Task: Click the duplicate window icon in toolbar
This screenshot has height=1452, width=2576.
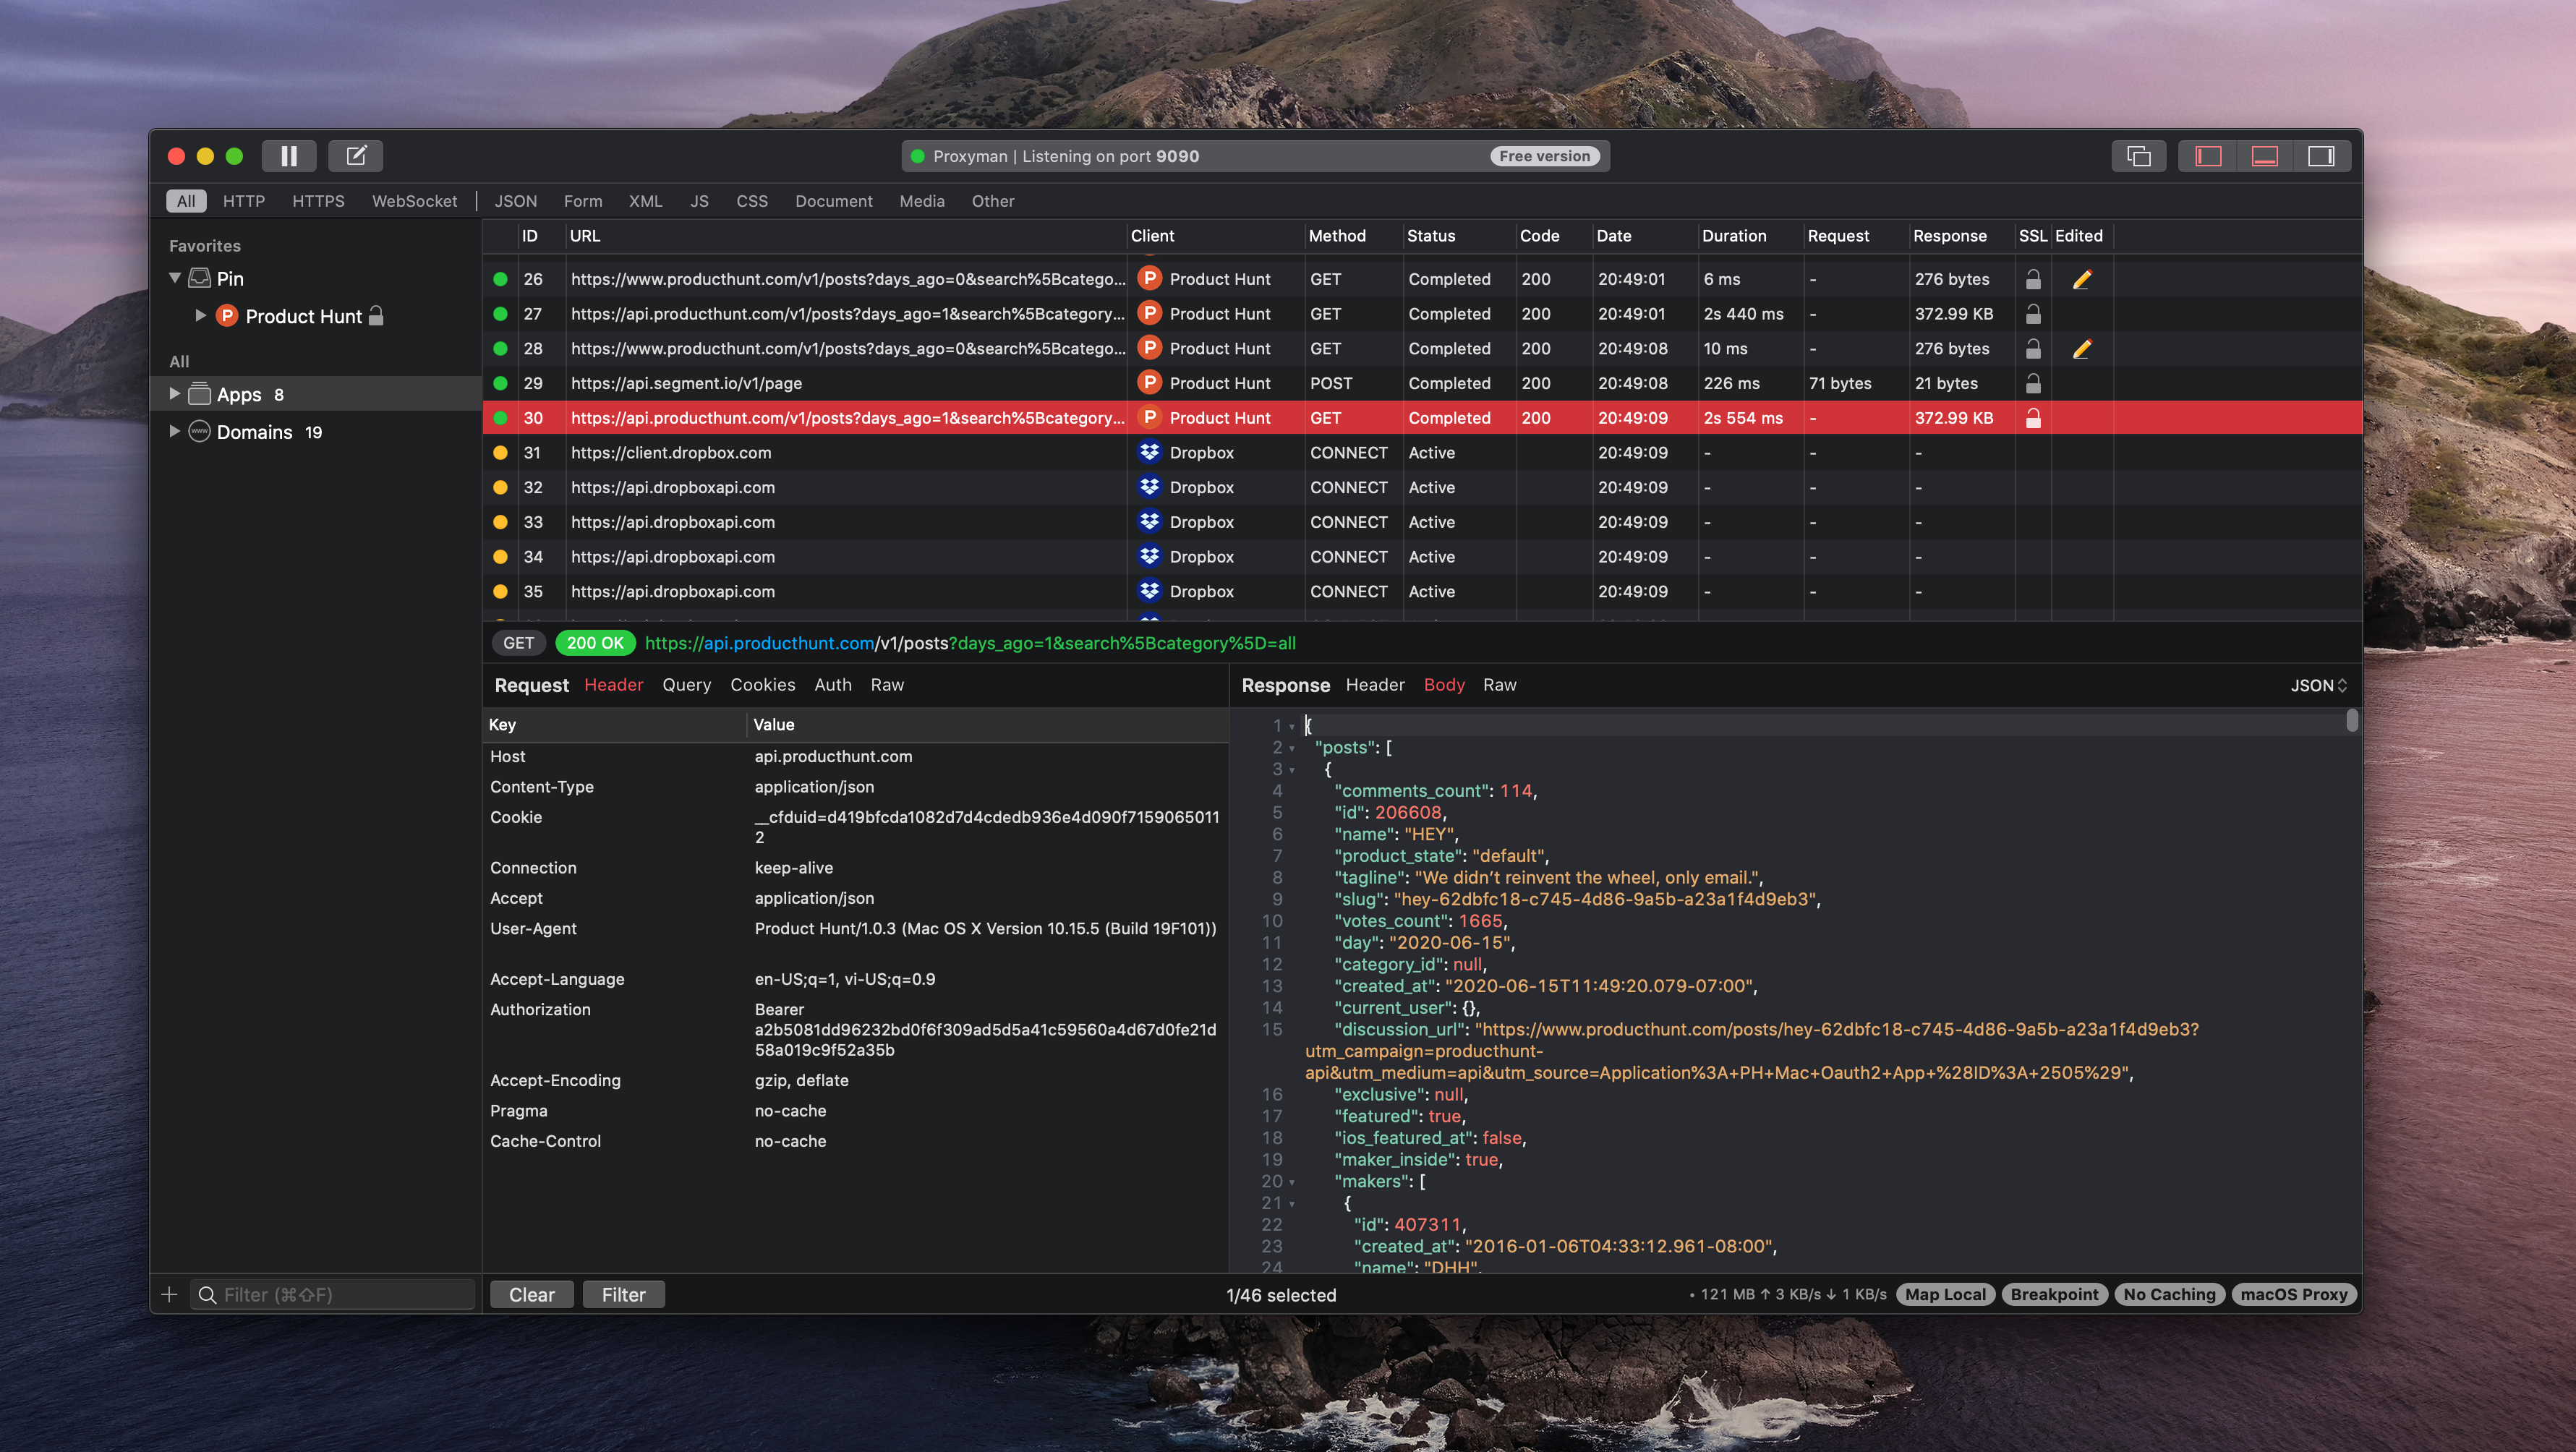Action: (x=2138, y=156)
